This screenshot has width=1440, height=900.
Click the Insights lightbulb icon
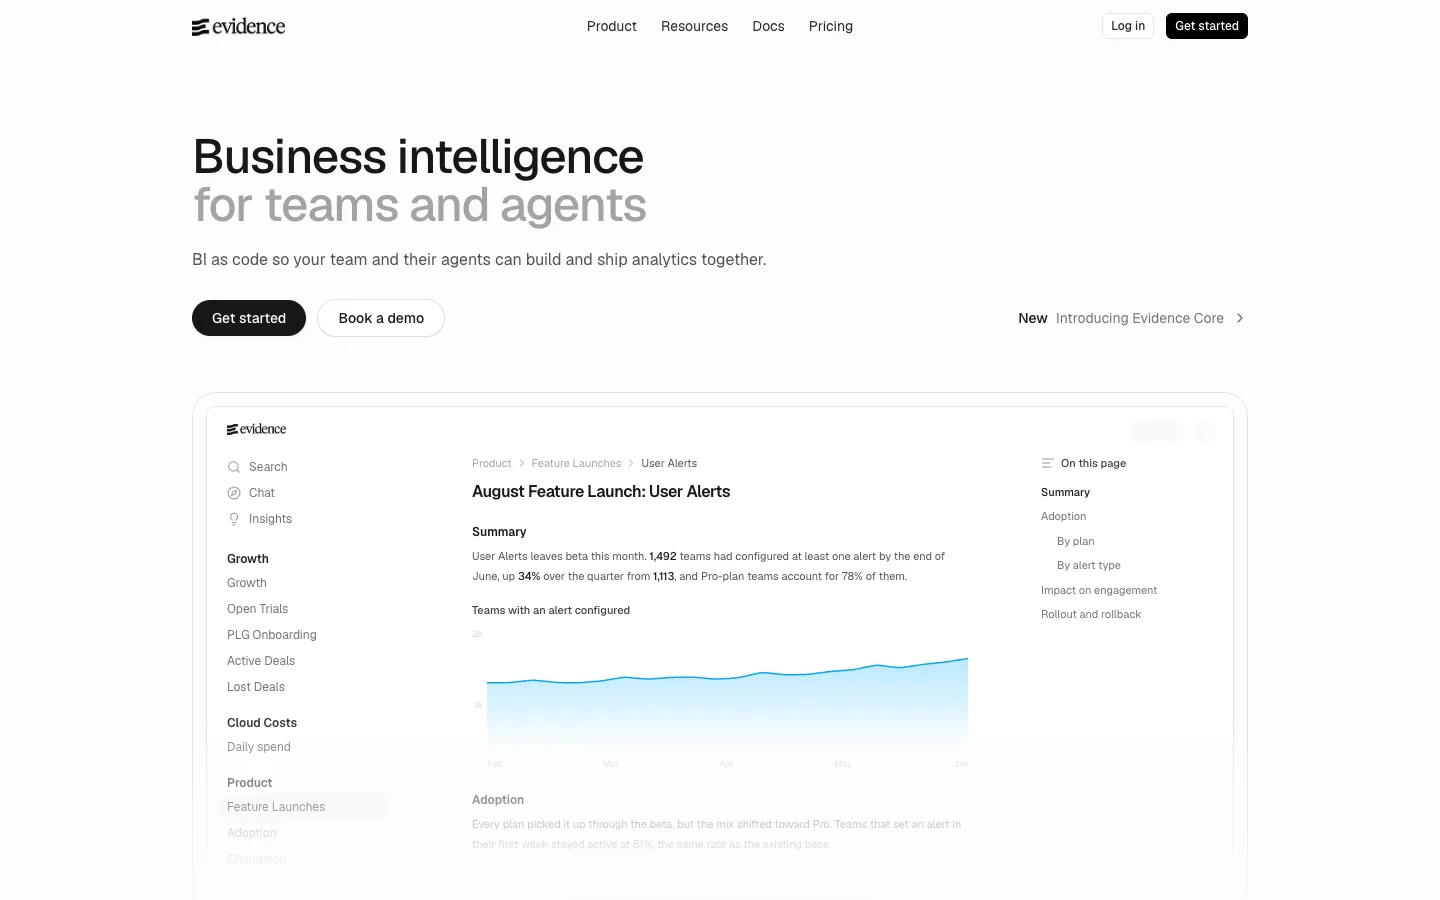click(234, 519)
